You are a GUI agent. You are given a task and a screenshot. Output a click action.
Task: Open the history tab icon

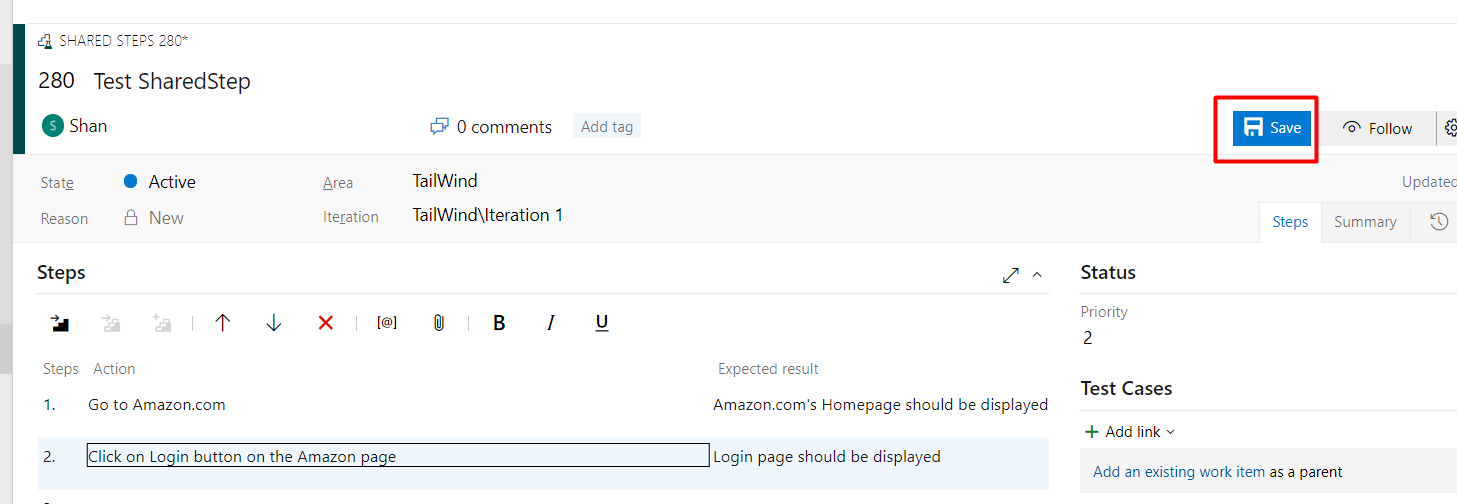(x=1439, y=222)
